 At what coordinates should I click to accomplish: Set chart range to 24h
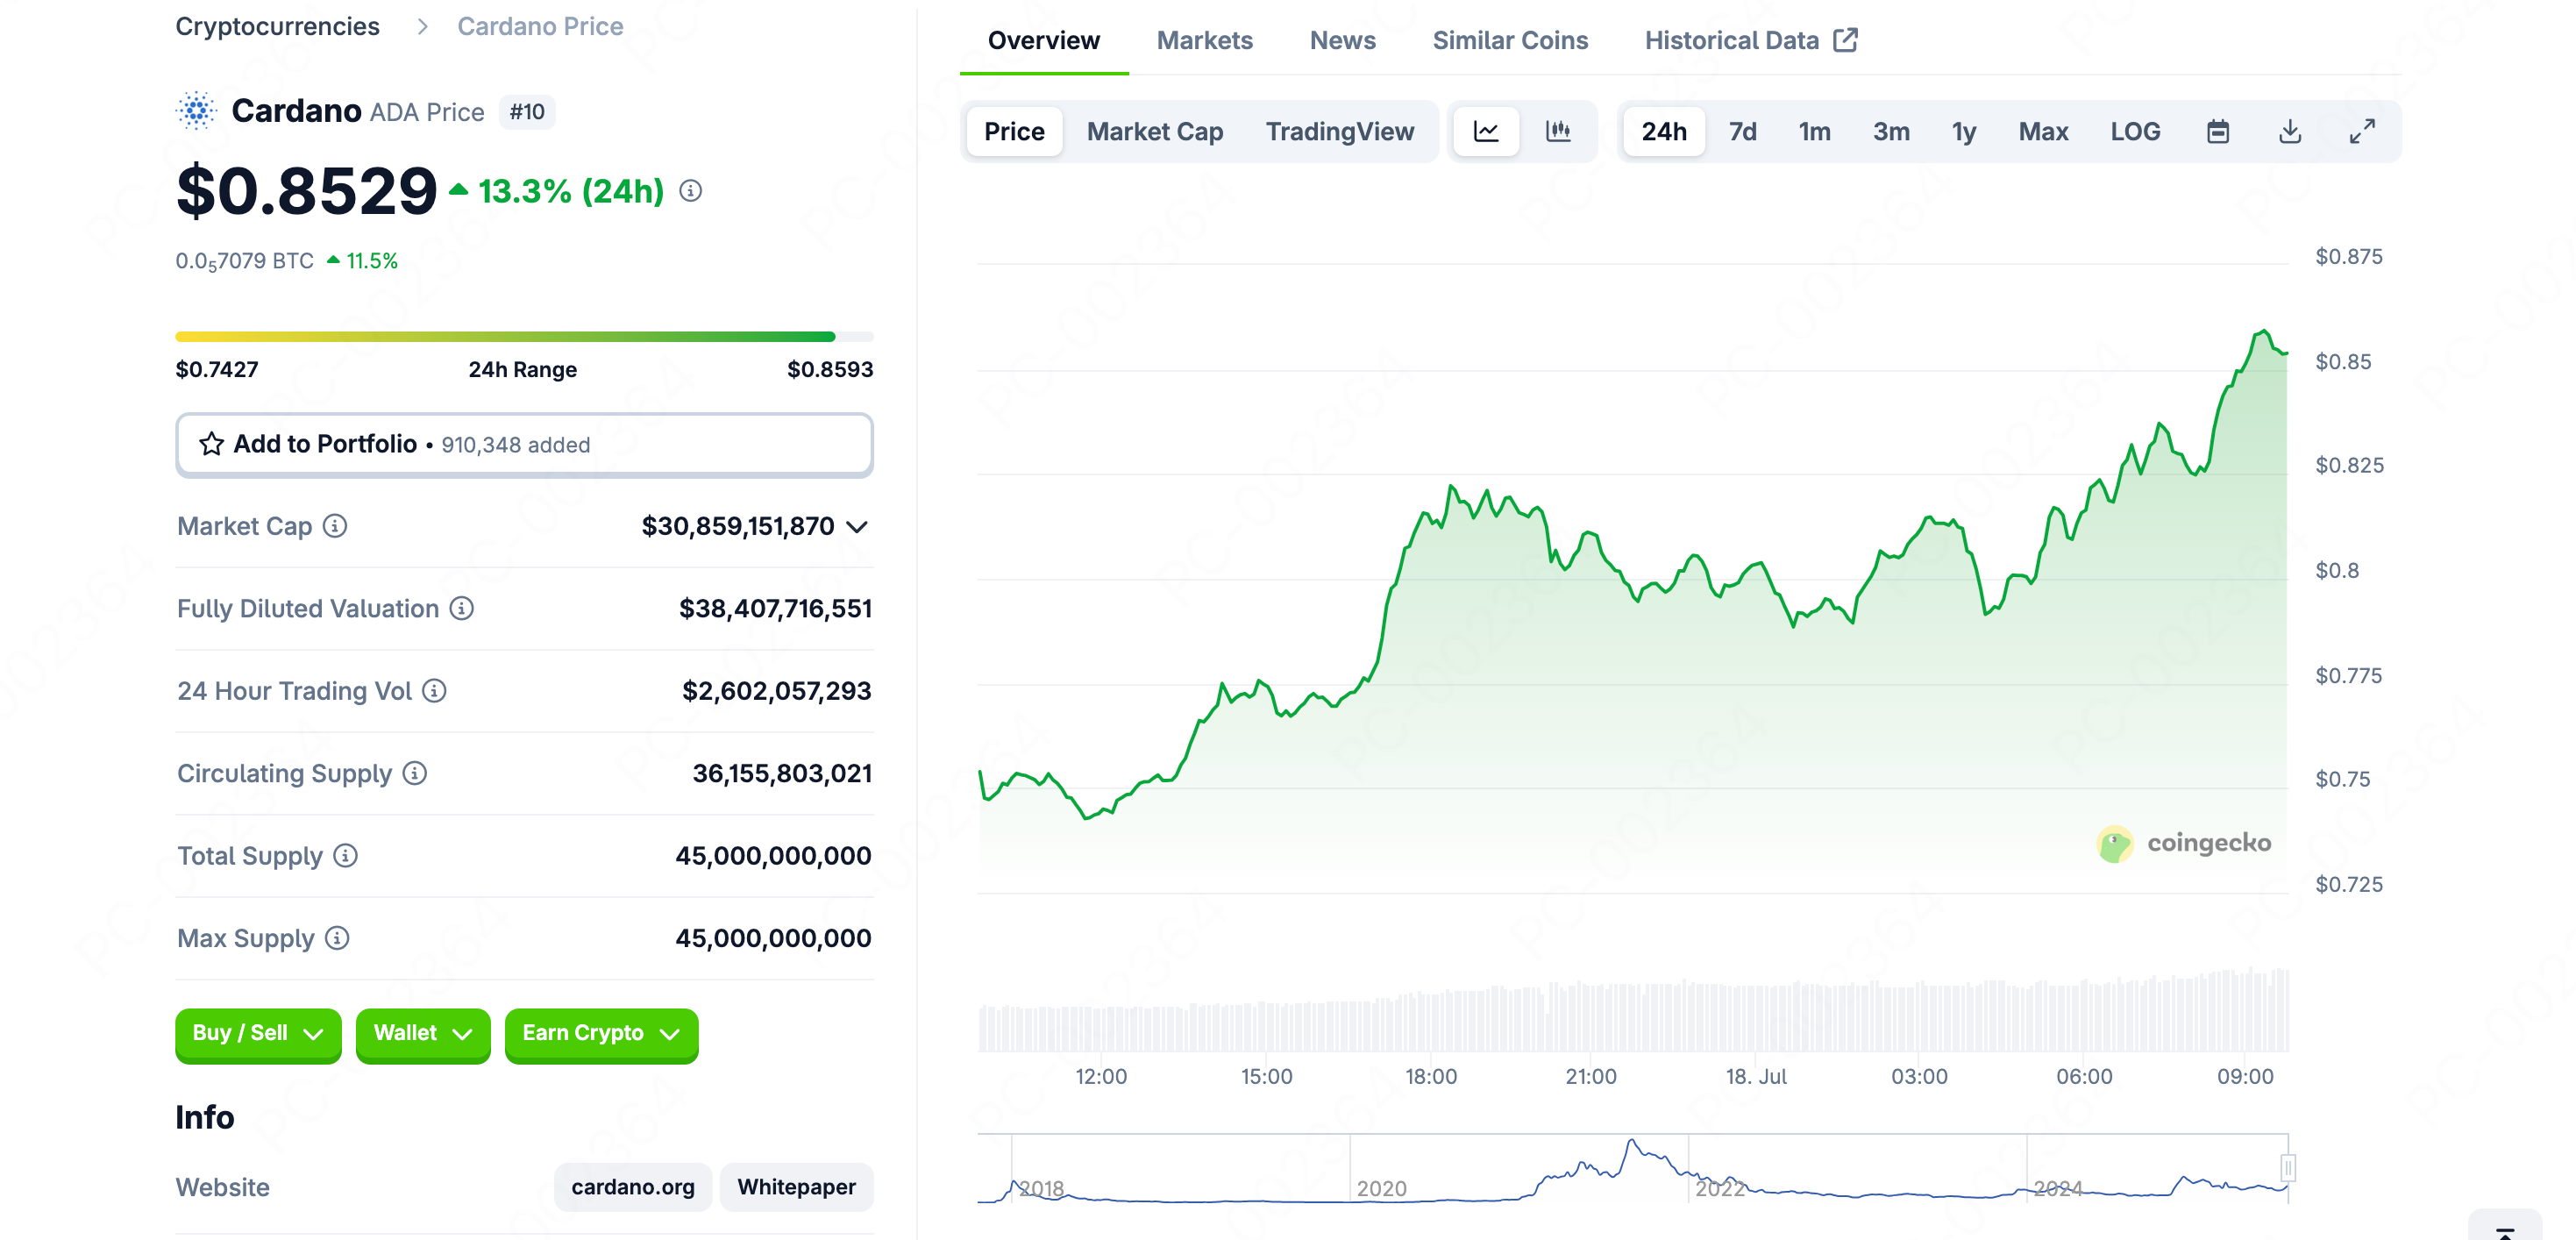coord(1664,132)
